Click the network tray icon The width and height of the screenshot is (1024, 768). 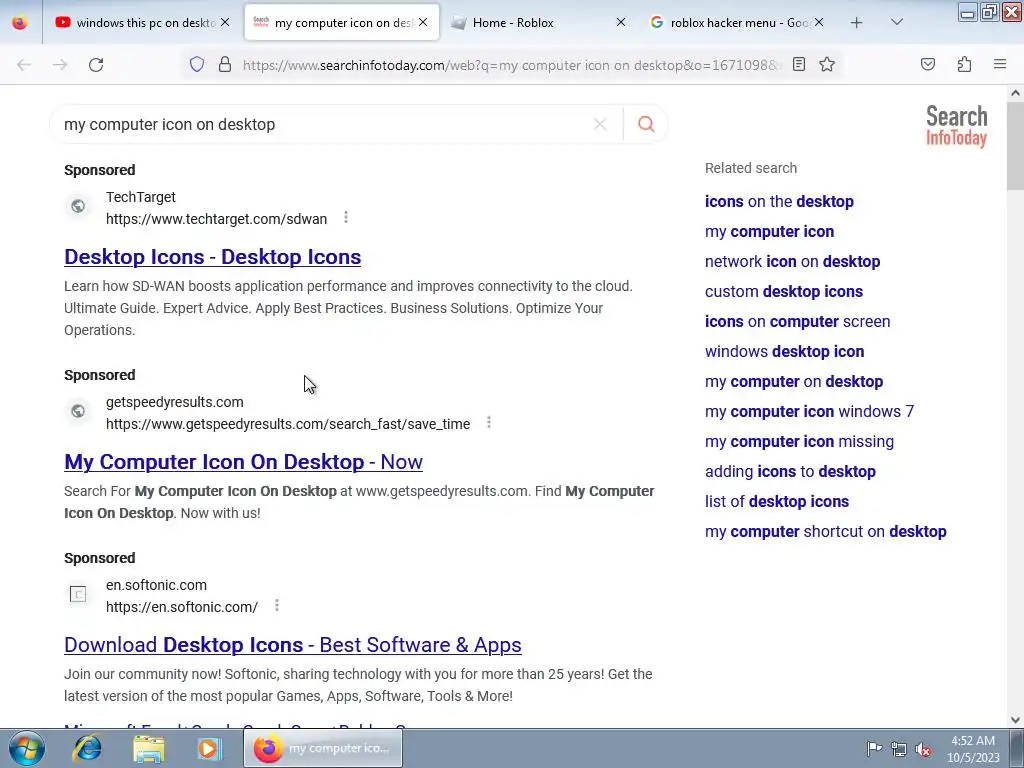pyautogui.click(x=899, y=749)
